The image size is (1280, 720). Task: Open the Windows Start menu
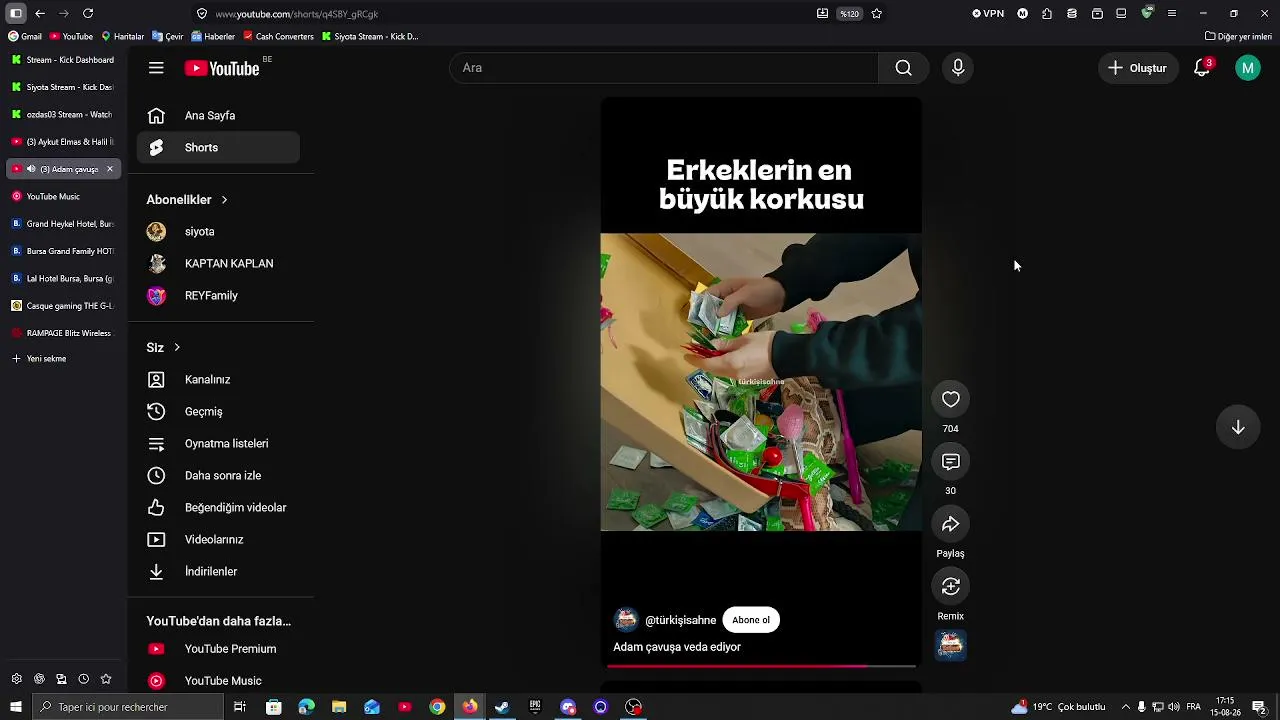pyautogui.click(x=16, y=707)
